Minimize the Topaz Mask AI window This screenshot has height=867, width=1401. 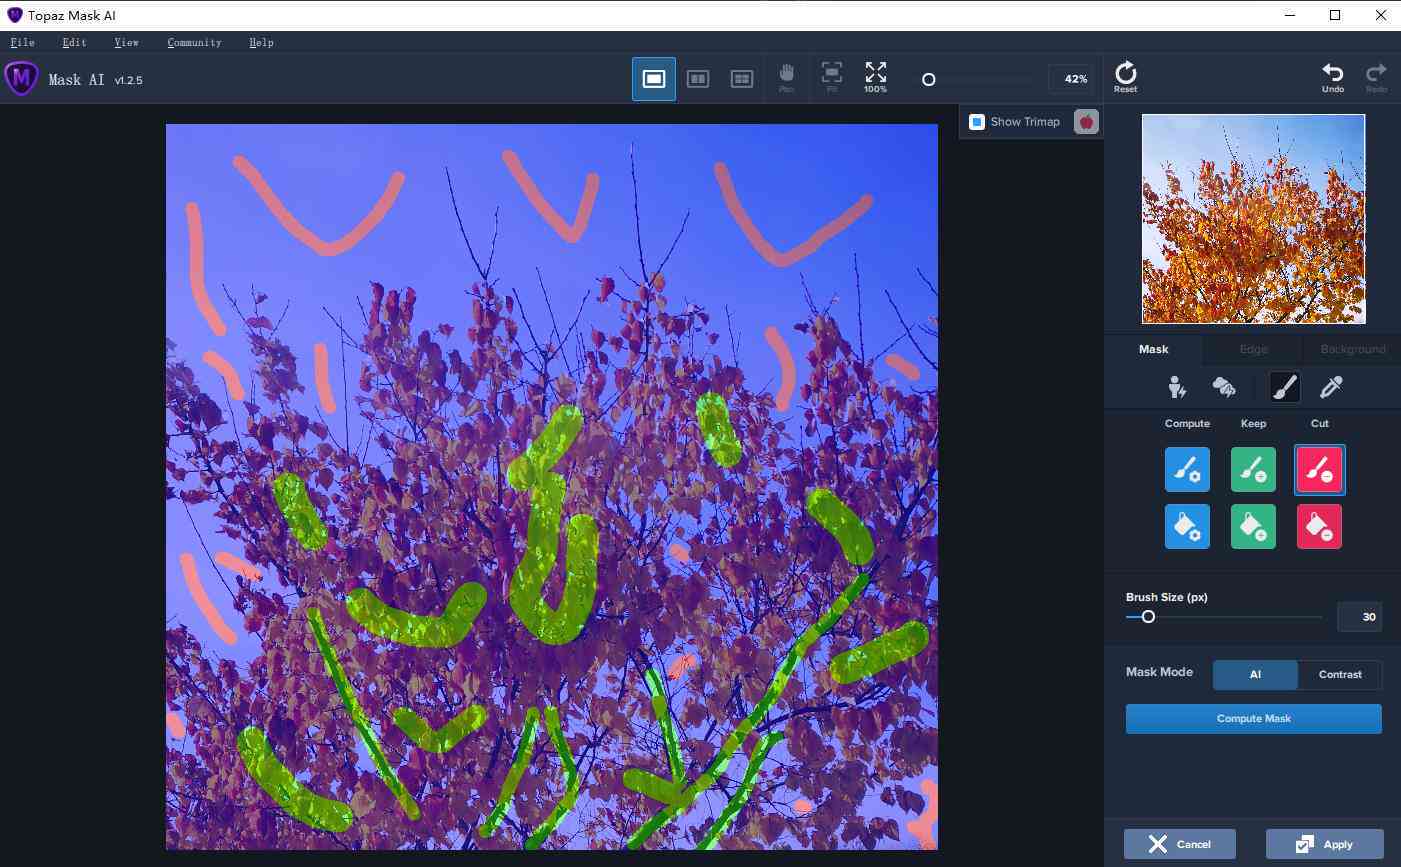pos(1289,15)
